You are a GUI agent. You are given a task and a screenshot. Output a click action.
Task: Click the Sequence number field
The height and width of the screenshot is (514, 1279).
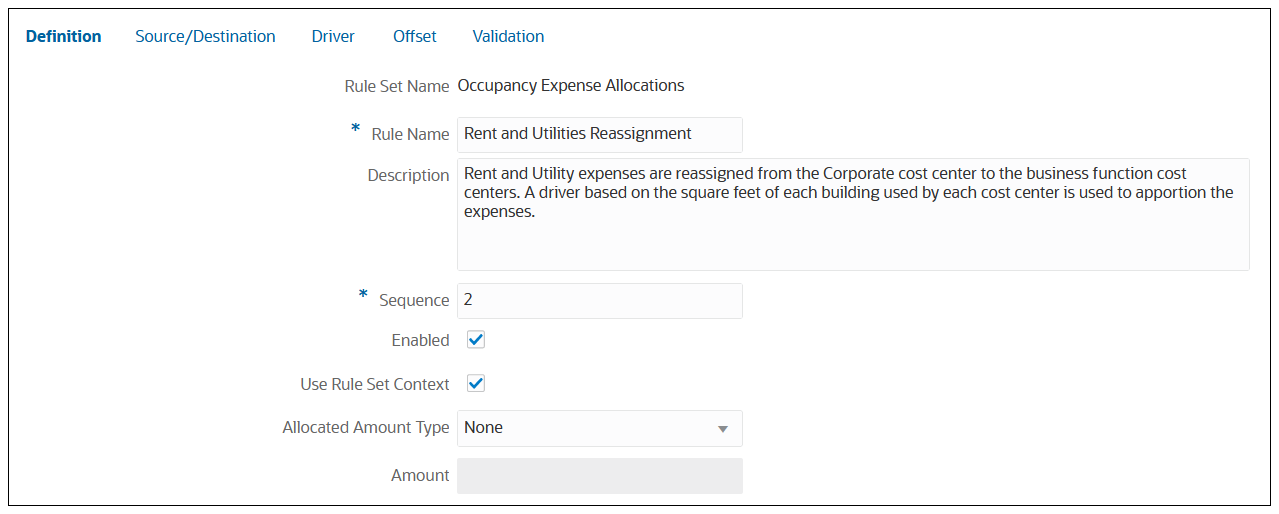(x=599, y=300)
